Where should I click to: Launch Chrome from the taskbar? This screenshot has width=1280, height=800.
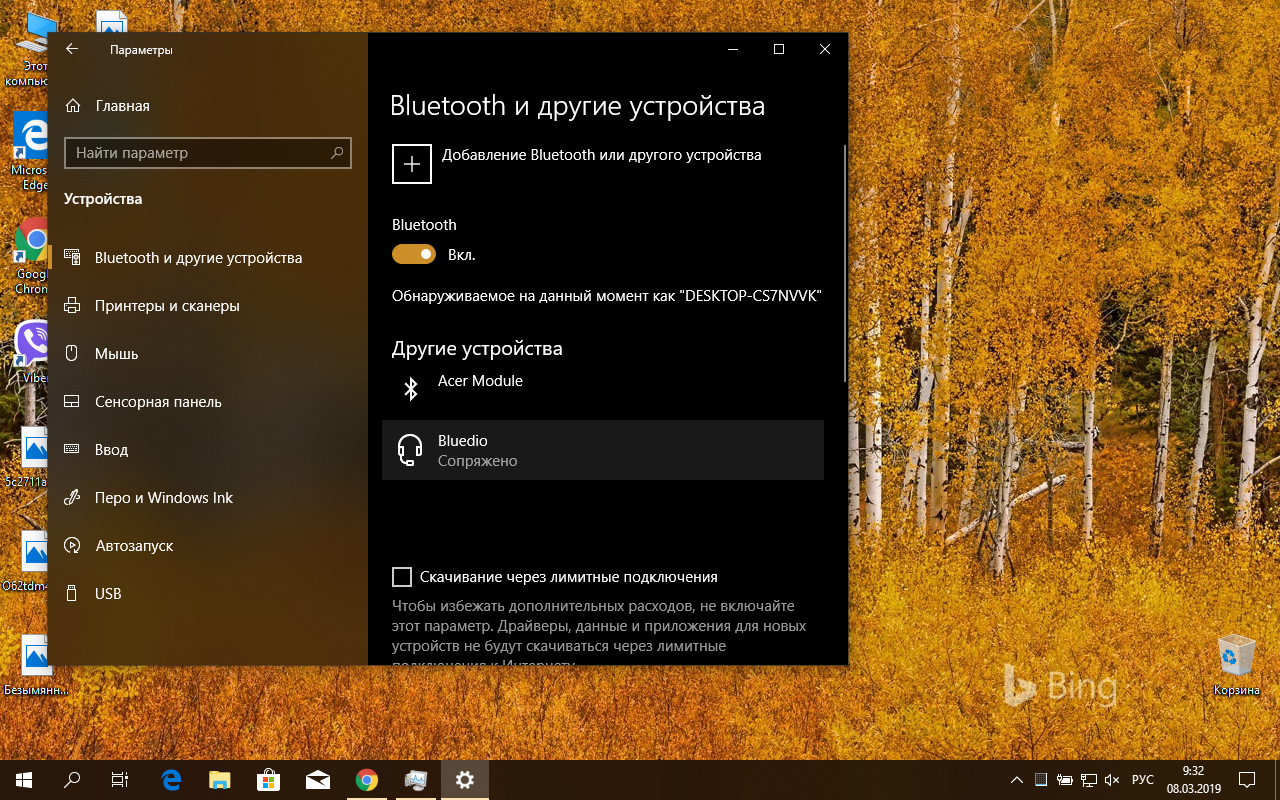367,780
